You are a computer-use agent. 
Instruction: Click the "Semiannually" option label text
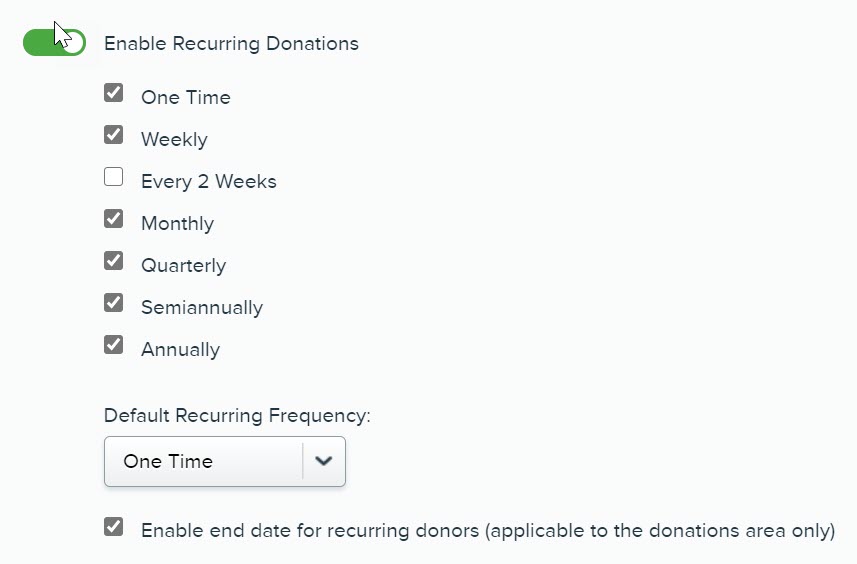[202, 308]
